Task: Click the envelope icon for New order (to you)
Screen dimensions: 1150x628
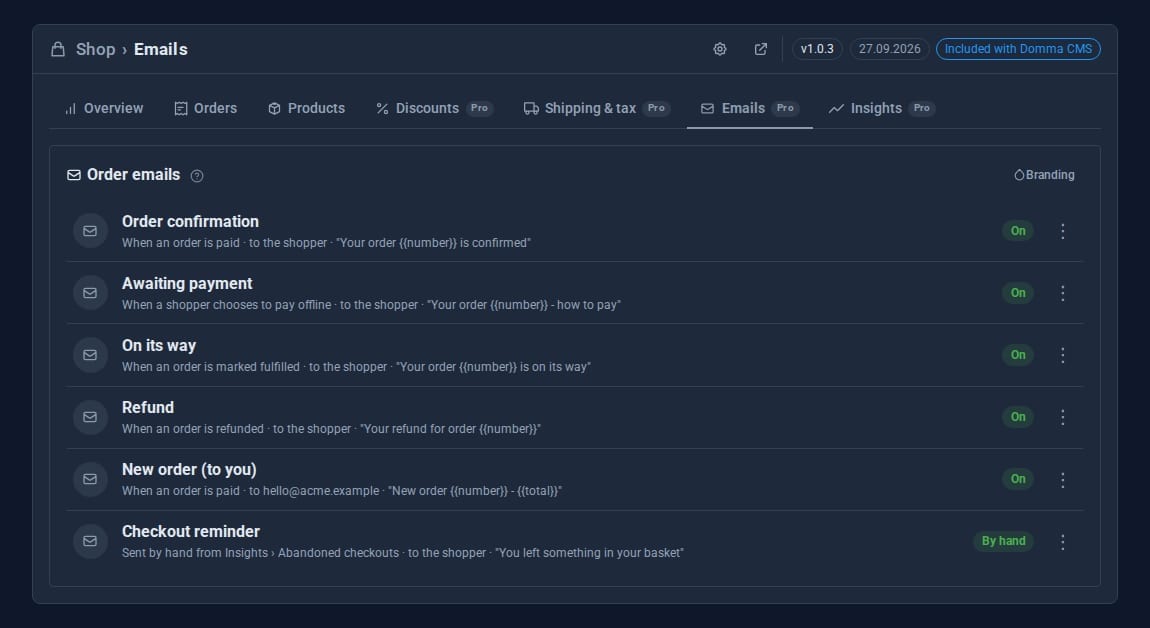Action: (x=90, y=479)
